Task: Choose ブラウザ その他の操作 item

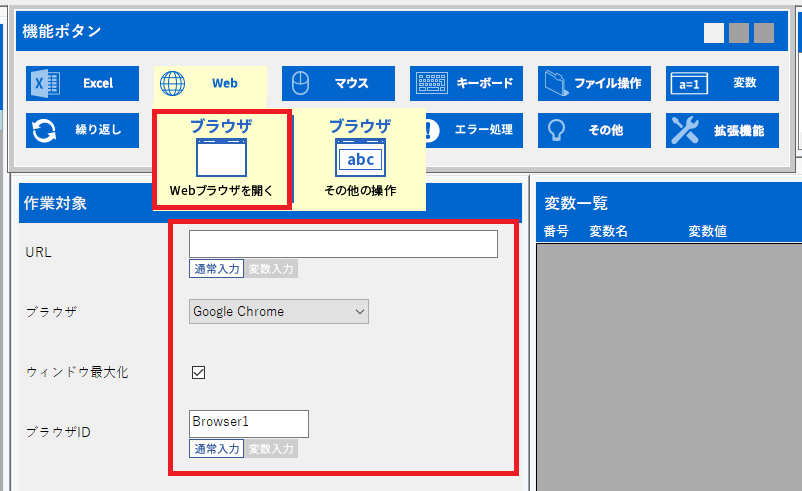Action: (x=360, y=159)
